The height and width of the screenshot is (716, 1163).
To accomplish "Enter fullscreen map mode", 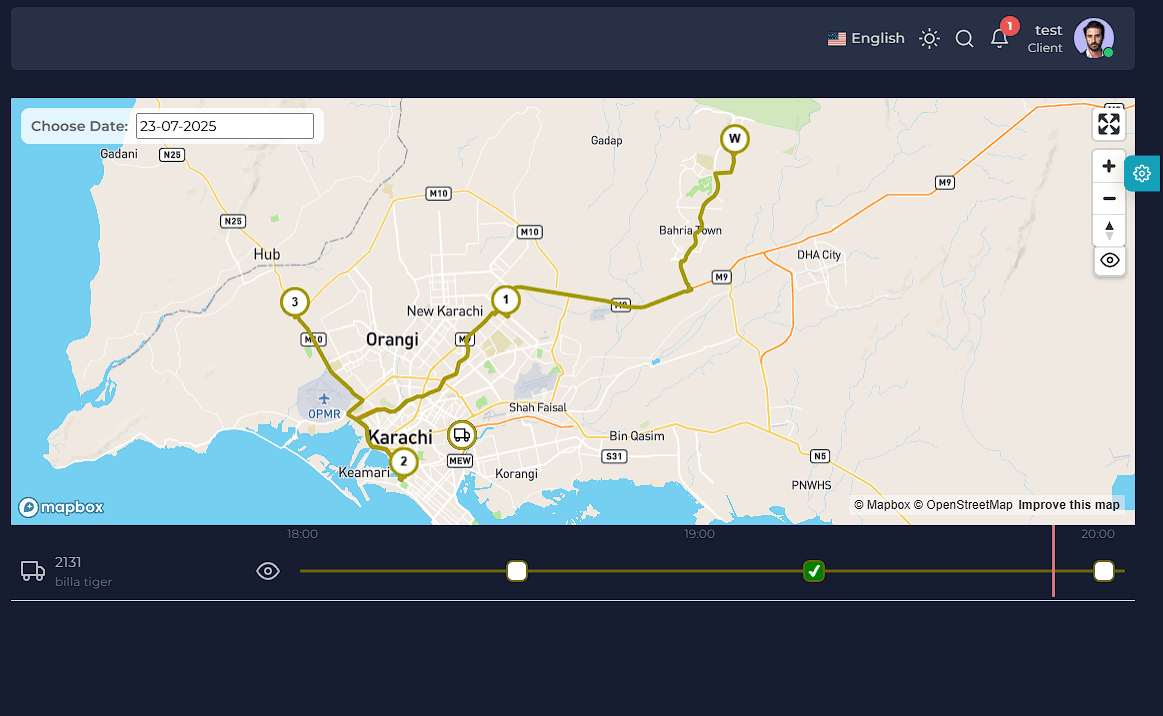I will [1109, 124].
